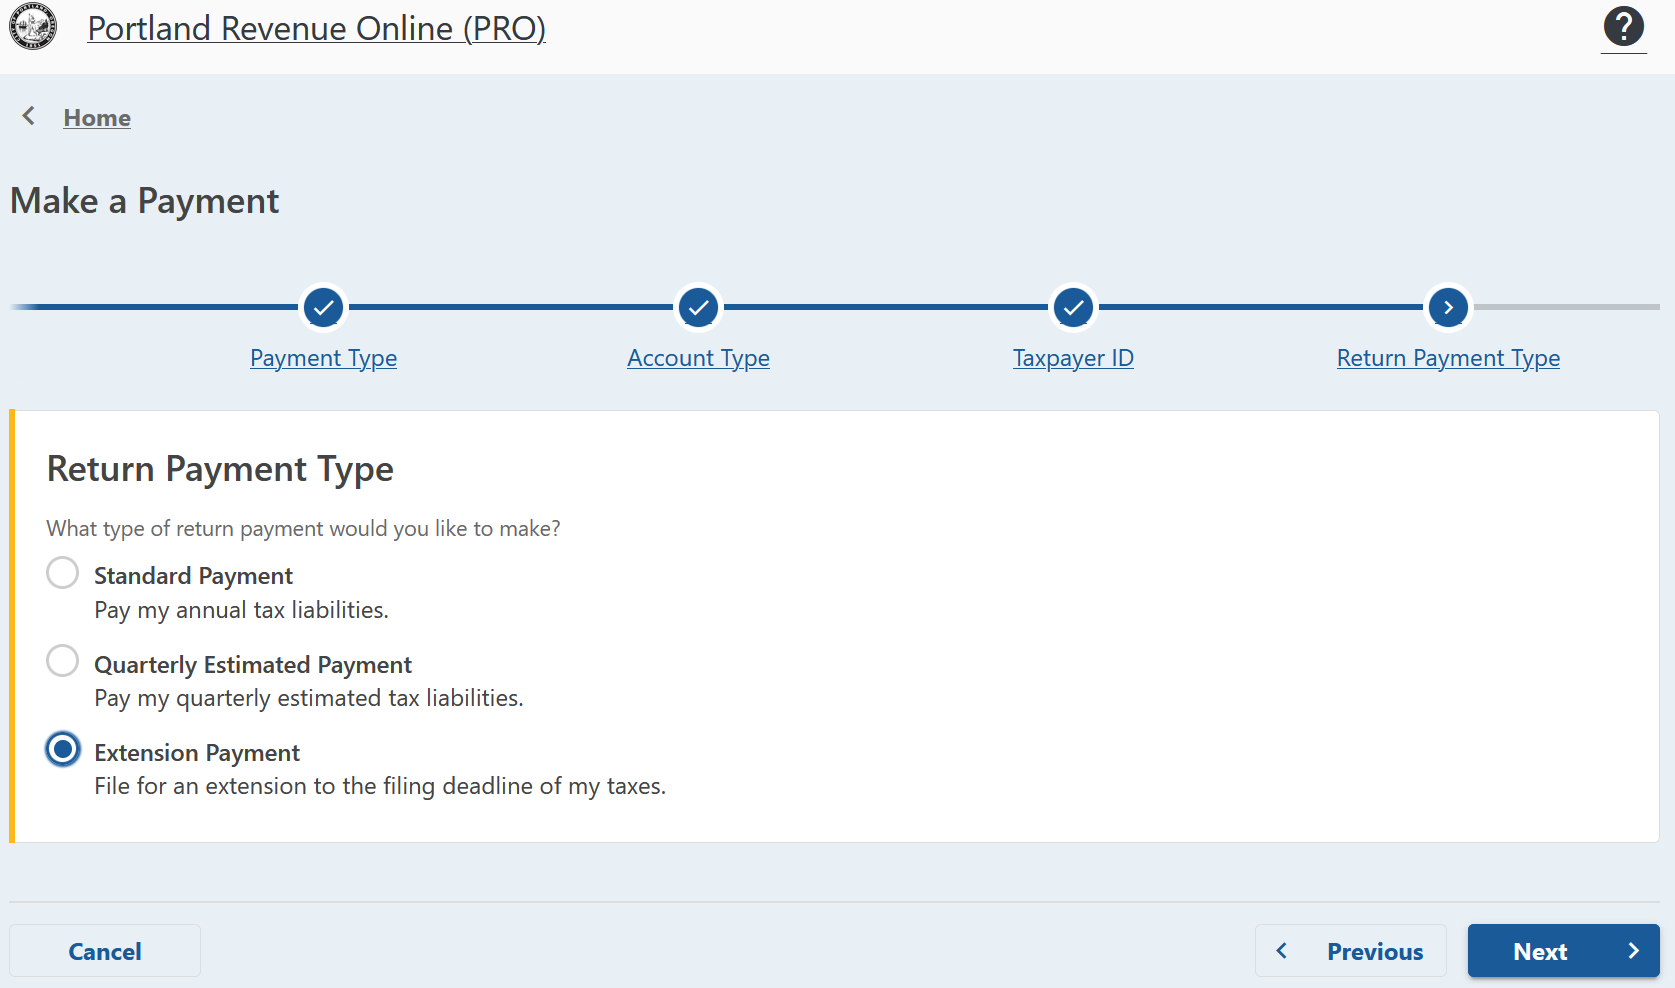Switch to the Taxpayer ID step
Screen dimensions: 1675x988
click(x=1072, y=357)
